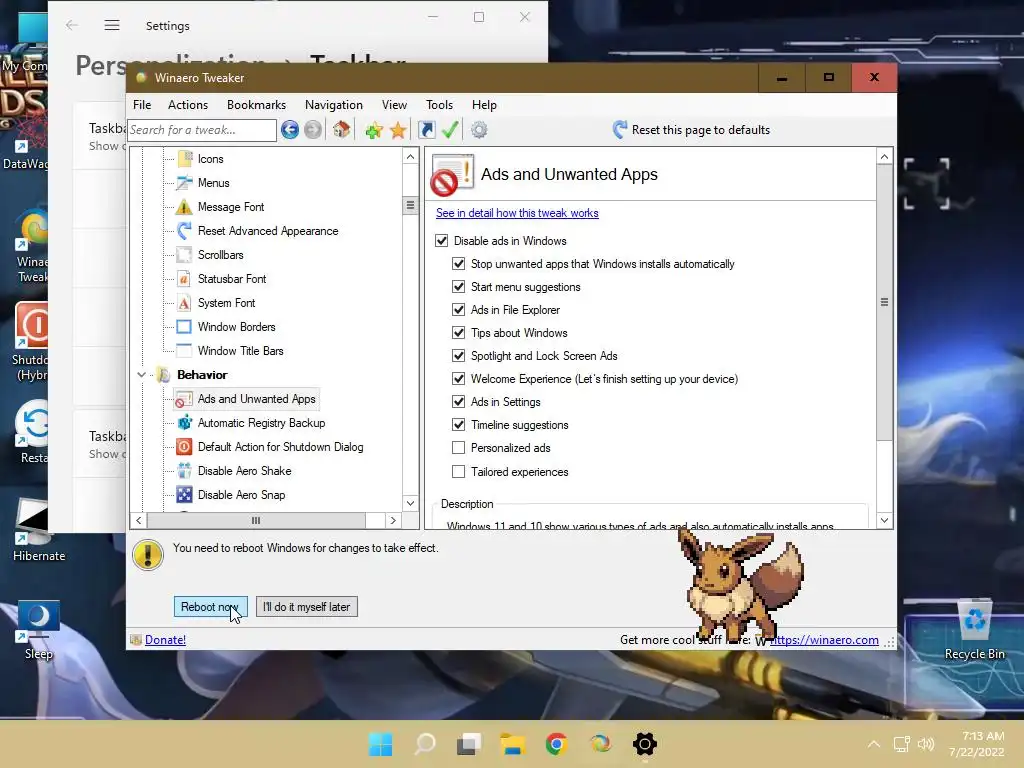The height and width of the screenshot is (768, 1024).
Task: Click tree panel scroll up arrow
Action: point(410,157)
